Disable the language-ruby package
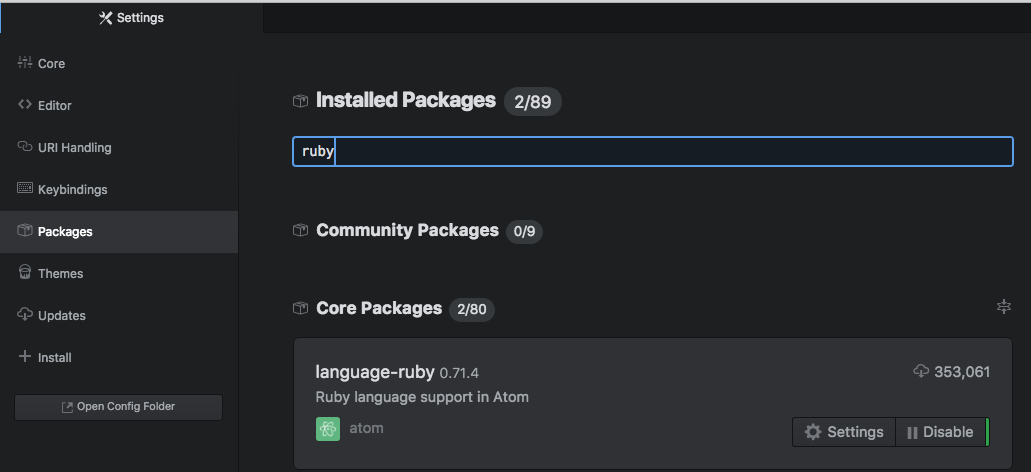The height and width of the screenshot is (472, 1031). (x=940, y=432)
